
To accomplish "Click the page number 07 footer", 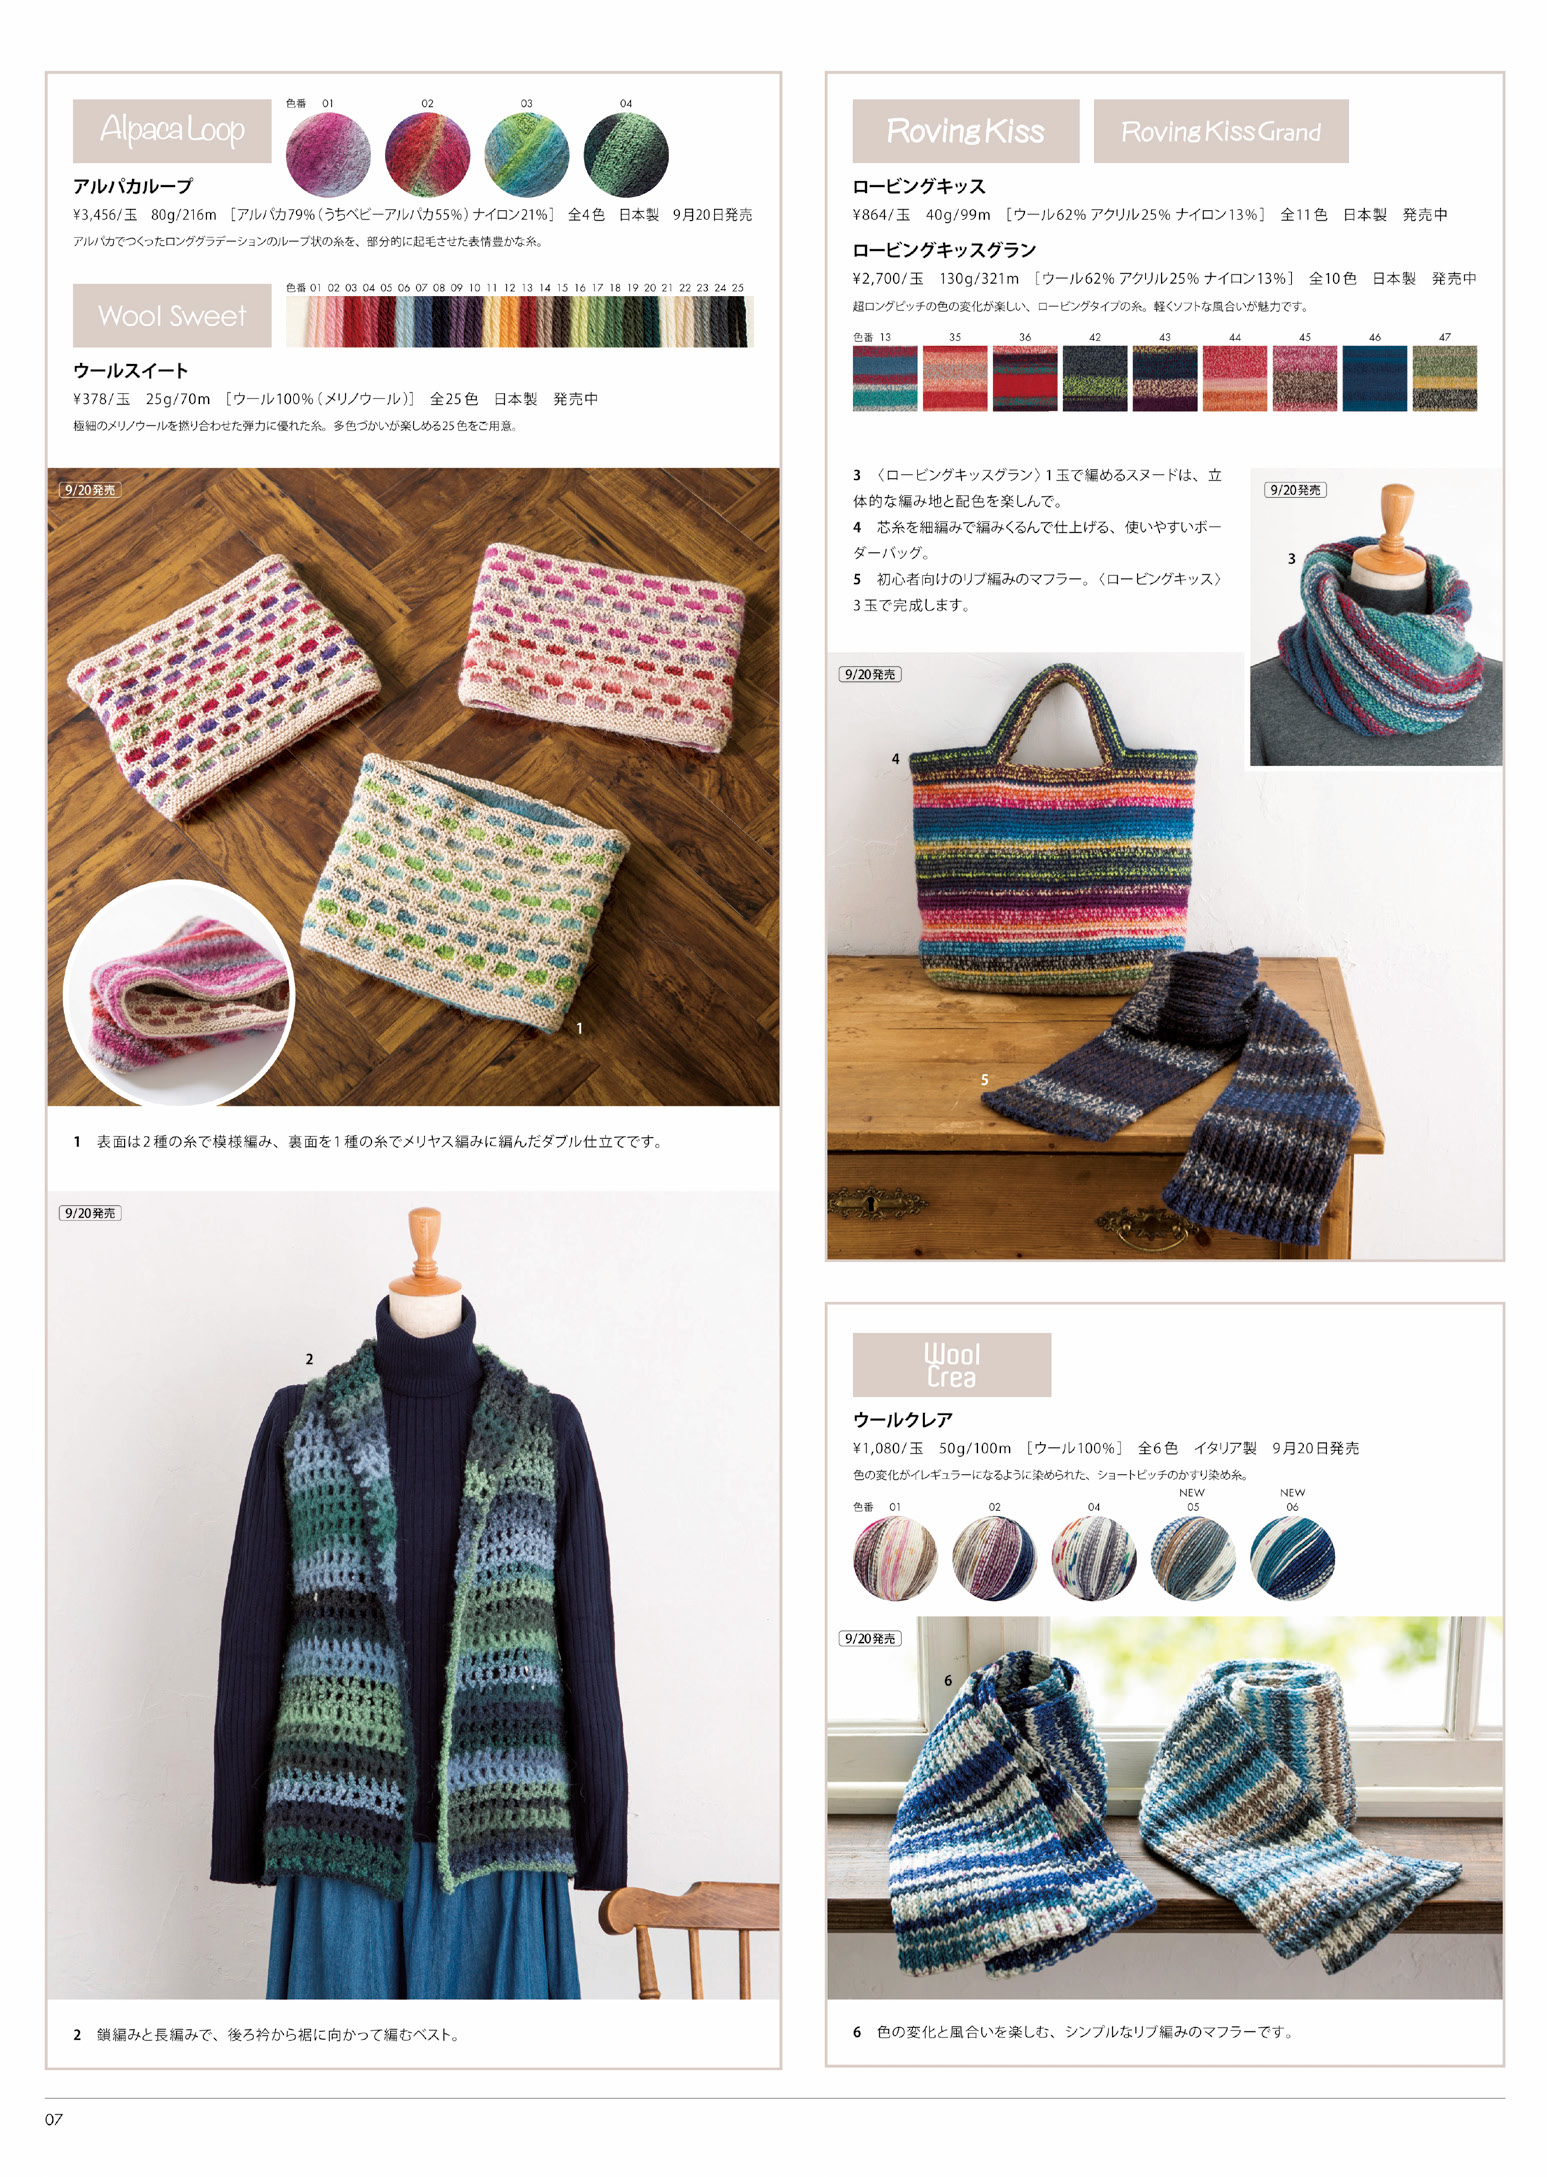I will point(54,2119).
